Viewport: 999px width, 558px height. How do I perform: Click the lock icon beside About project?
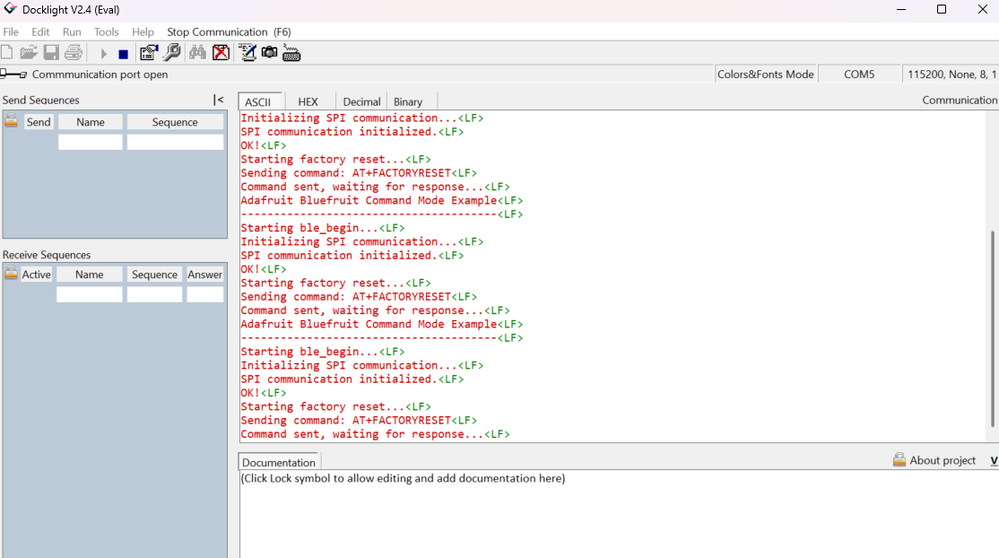(899, 459)
